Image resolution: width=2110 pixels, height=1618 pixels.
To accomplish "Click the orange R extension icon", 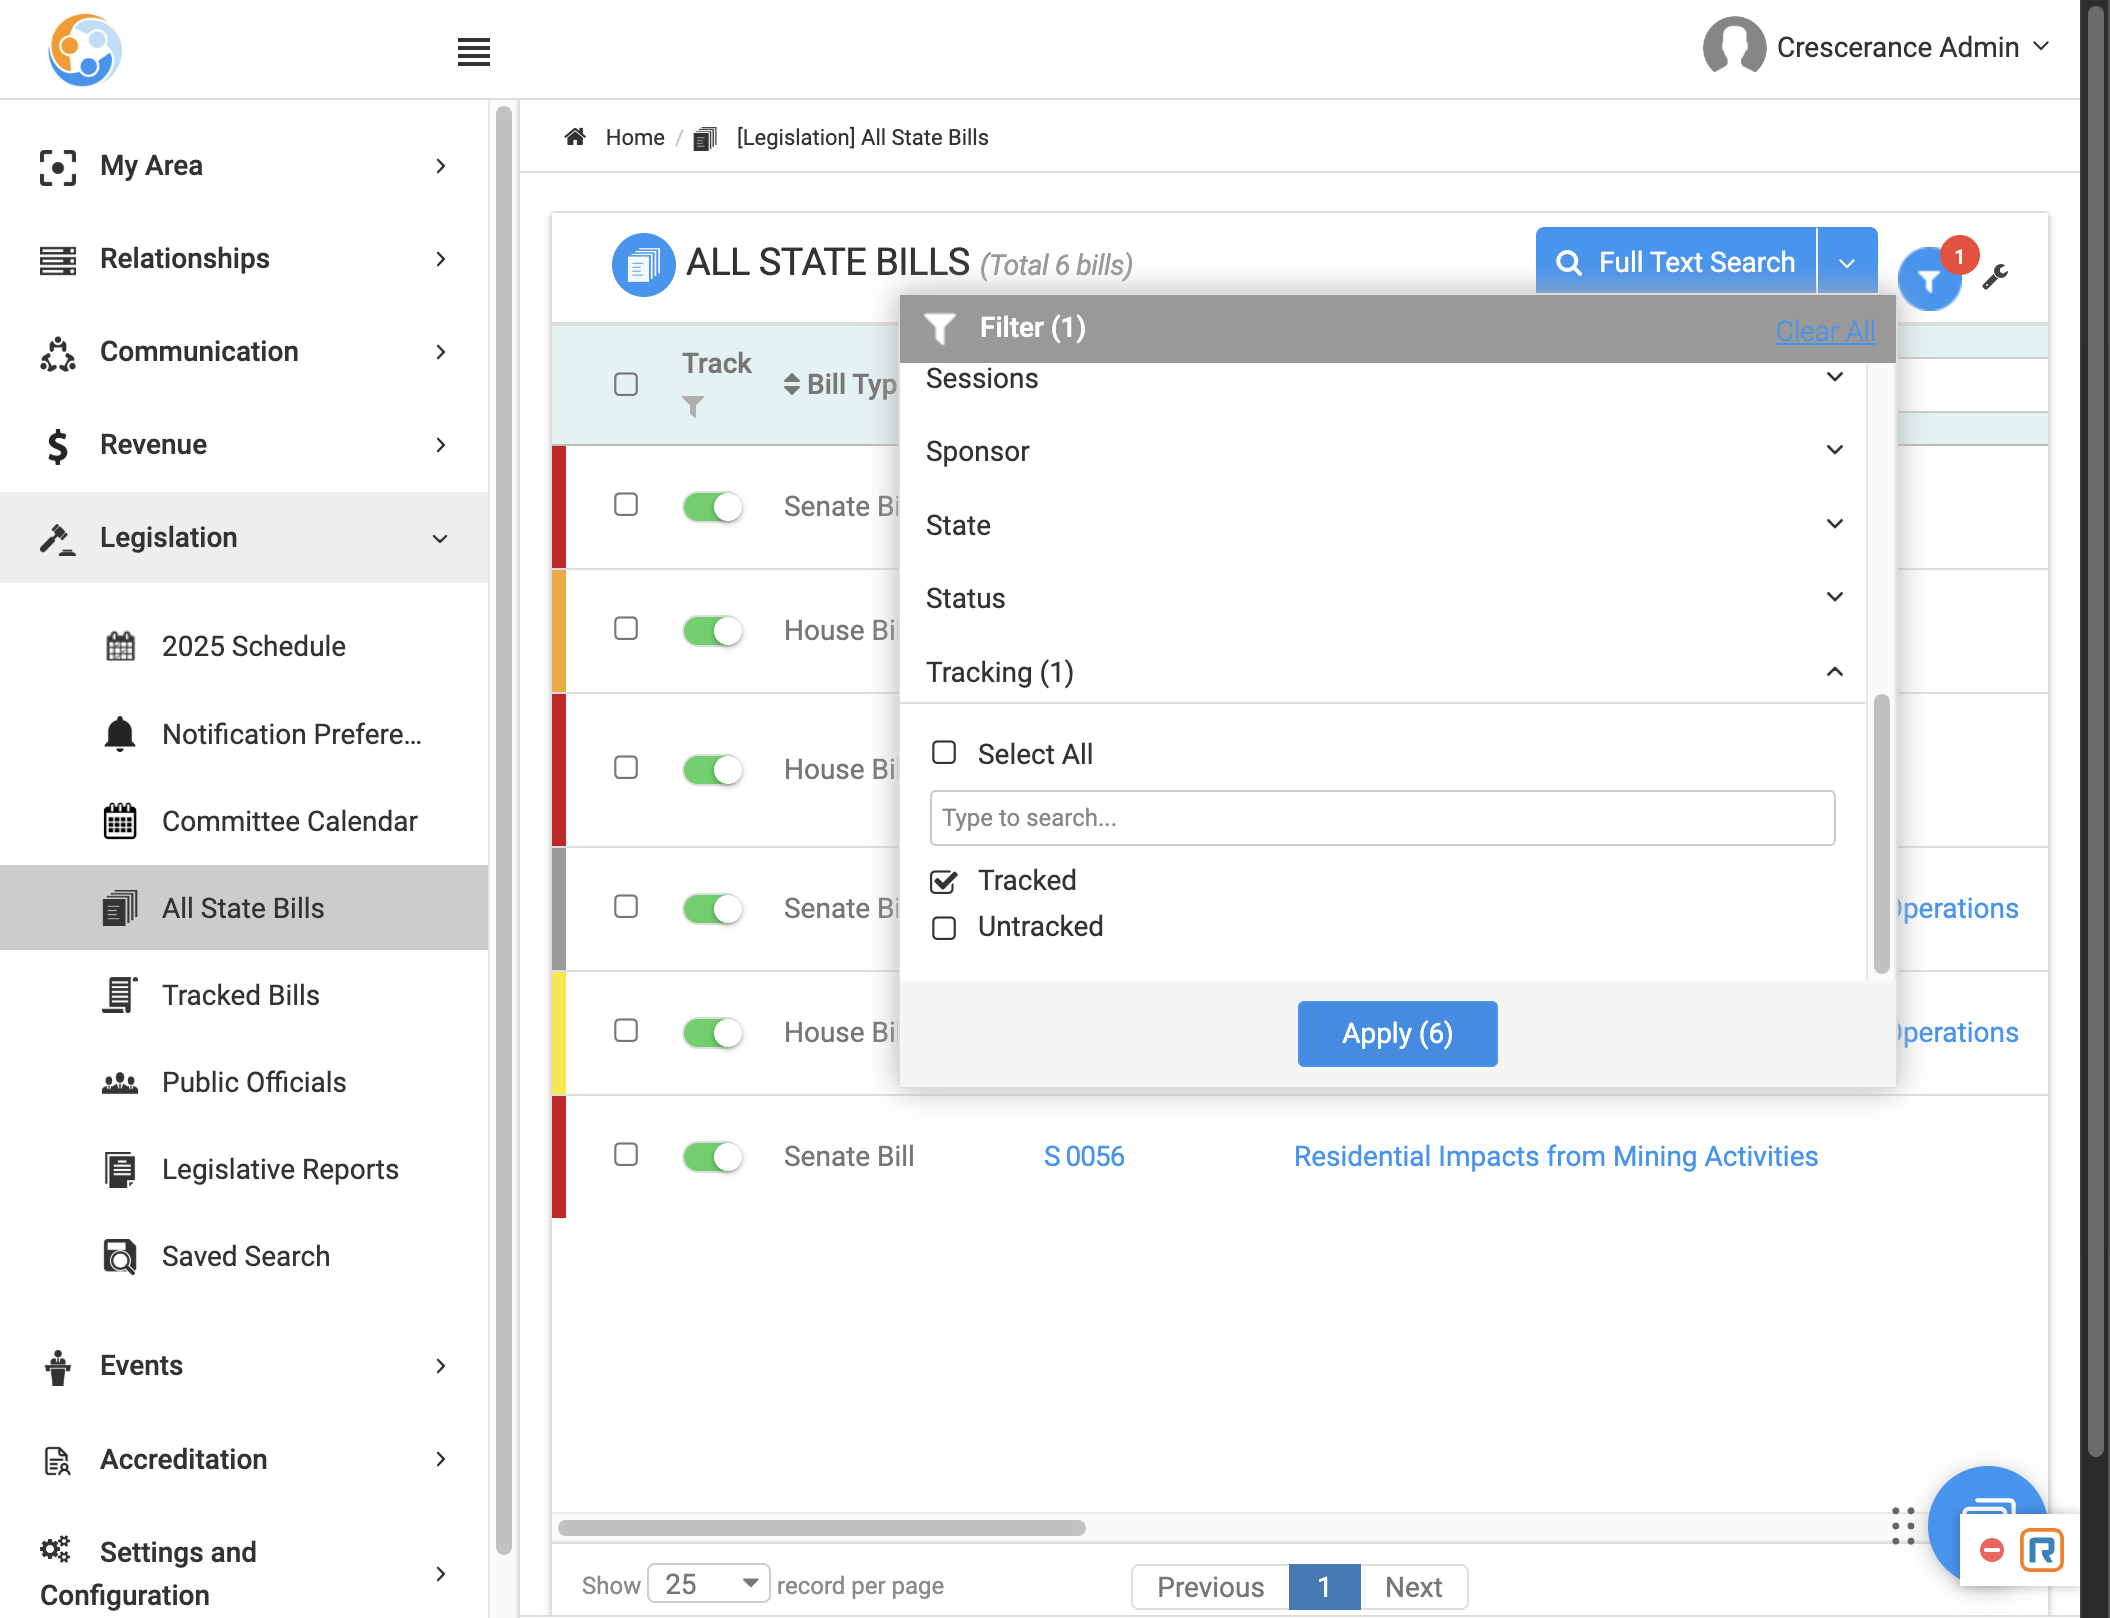I will (2041, 1550).
